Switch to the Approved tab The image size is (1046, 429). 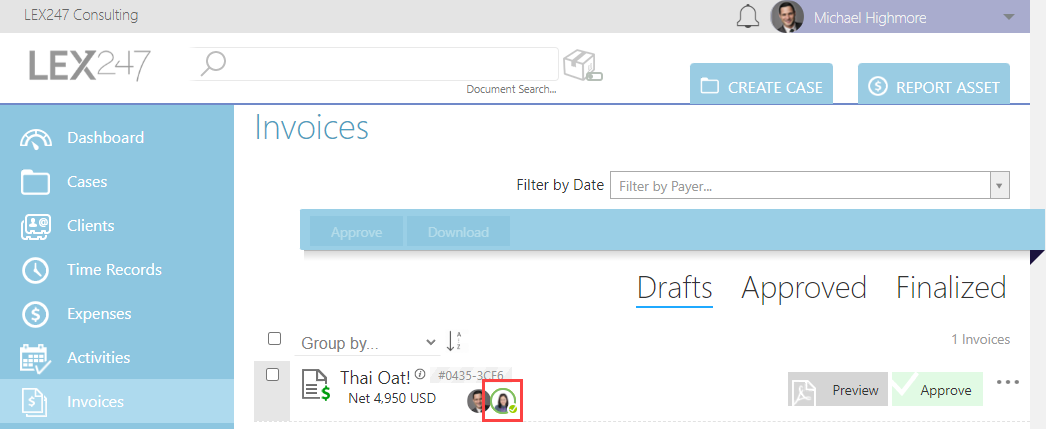pos(804,288)
